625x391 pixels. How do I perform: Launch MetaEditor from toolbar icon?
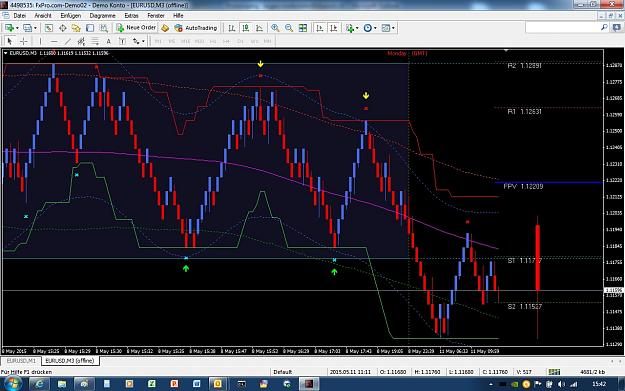(x=165, y=28)
